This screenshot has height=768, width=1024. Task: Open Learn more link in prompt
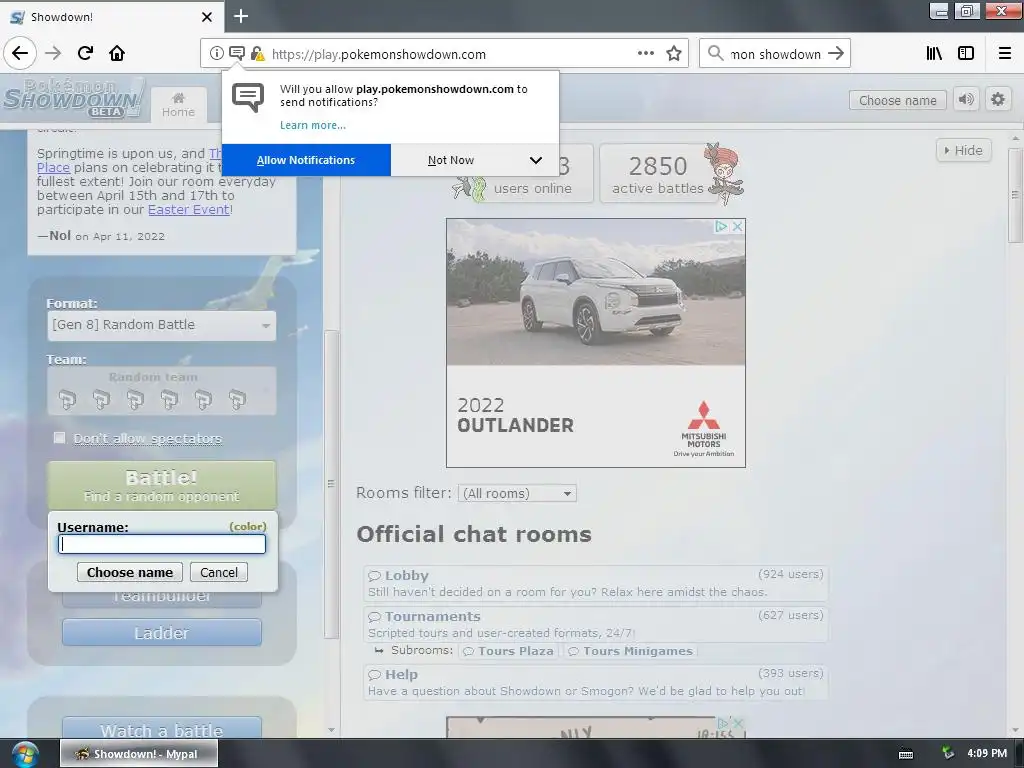pyautogui.click(x=313, y=125)
